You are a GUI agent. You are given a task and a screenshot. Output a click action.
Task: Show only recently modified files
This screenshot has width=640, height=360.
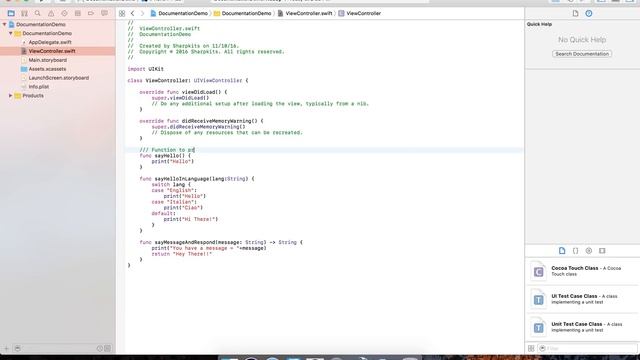(x=100, y=348)
